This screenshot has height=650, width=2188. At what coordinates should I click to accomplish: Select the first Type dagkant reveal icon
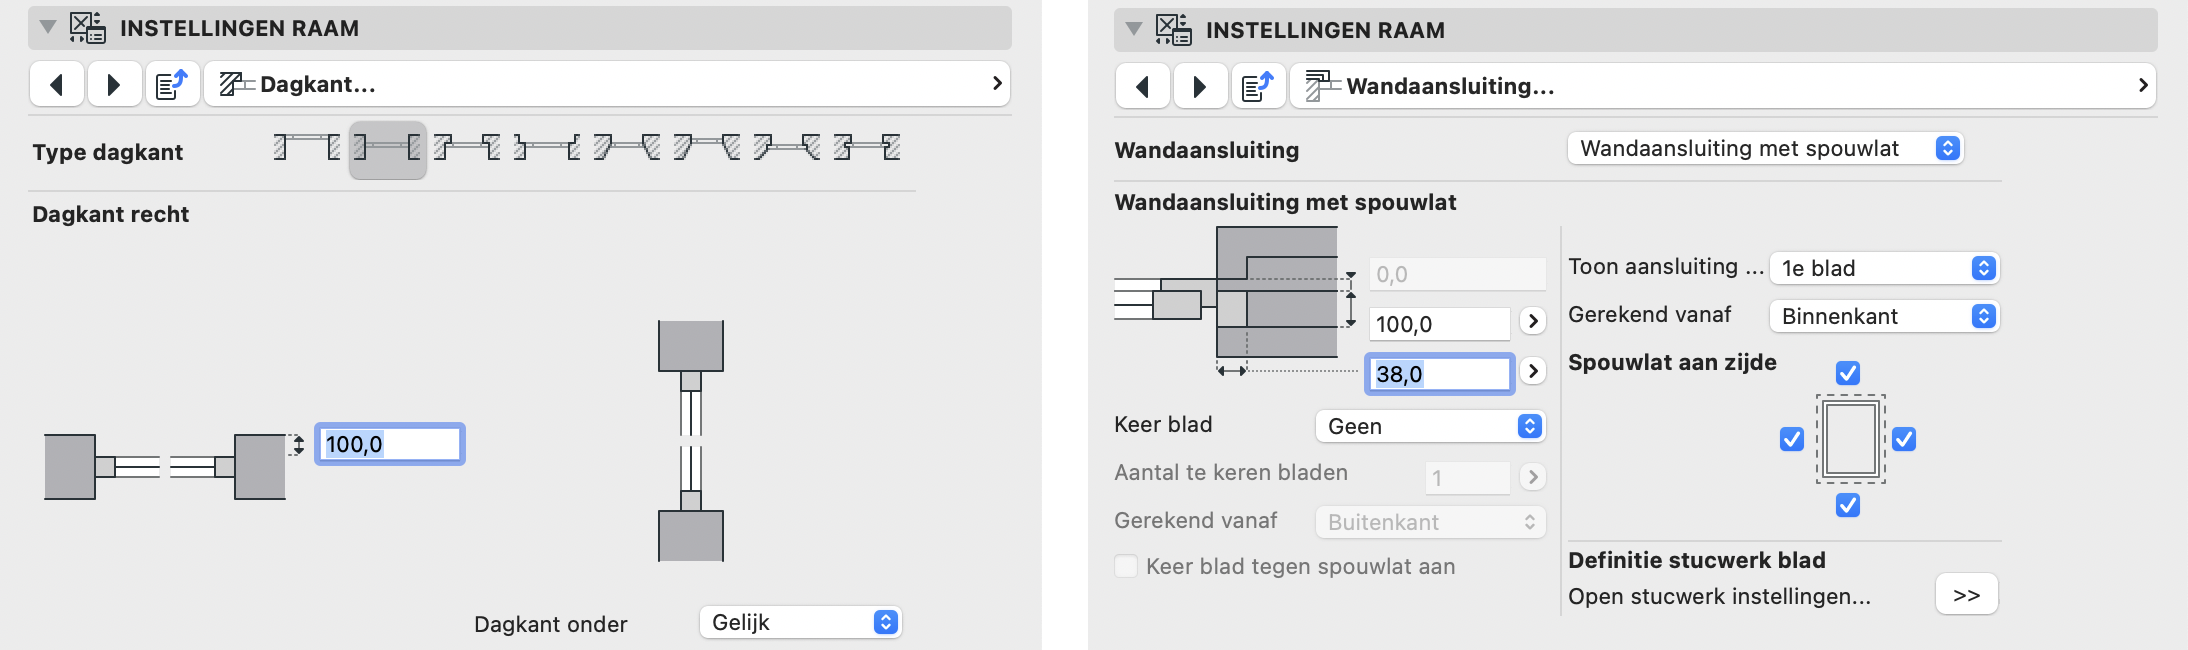click(307, 149)
